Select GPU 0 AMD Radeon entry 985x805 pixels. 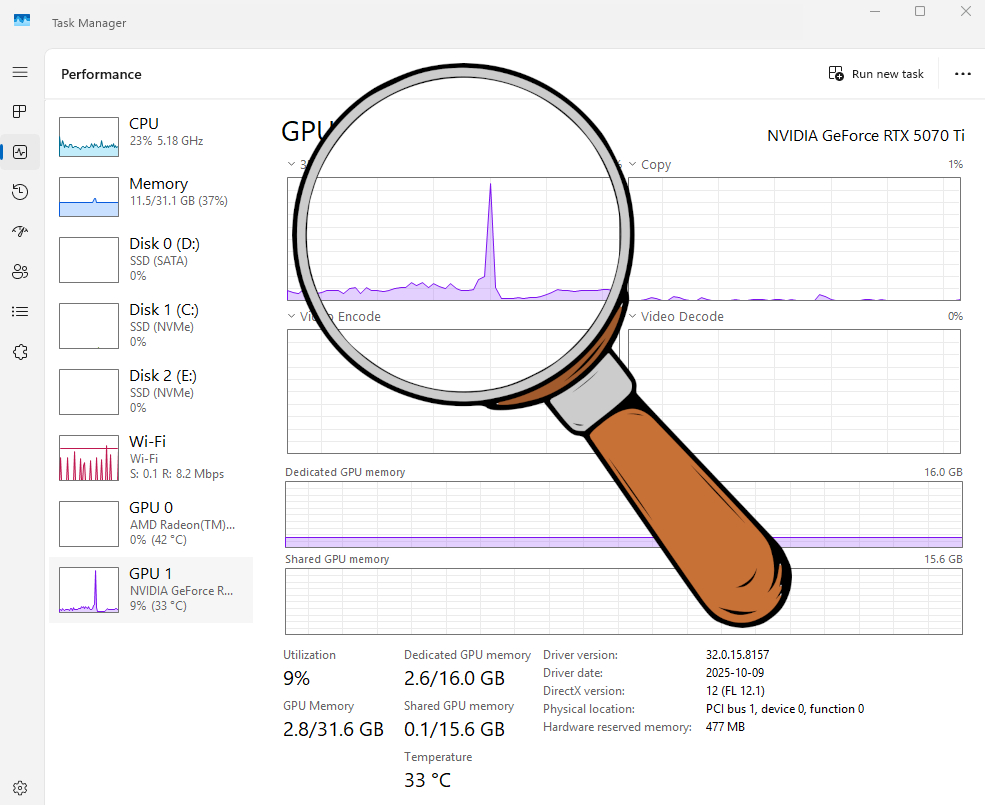point(150,523)
